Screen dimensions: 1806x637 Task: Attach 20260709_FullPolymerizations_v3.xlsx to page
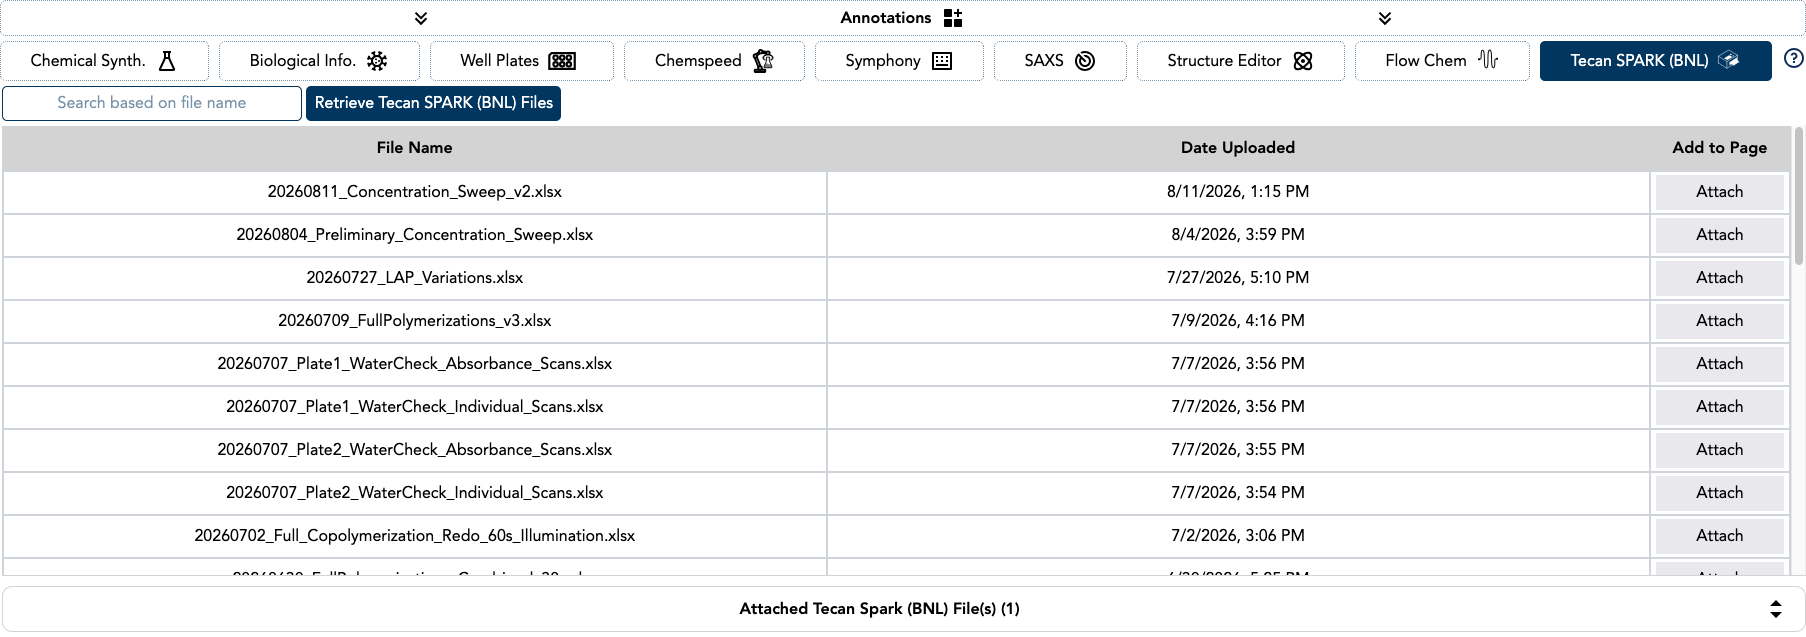coord(1719,321)
